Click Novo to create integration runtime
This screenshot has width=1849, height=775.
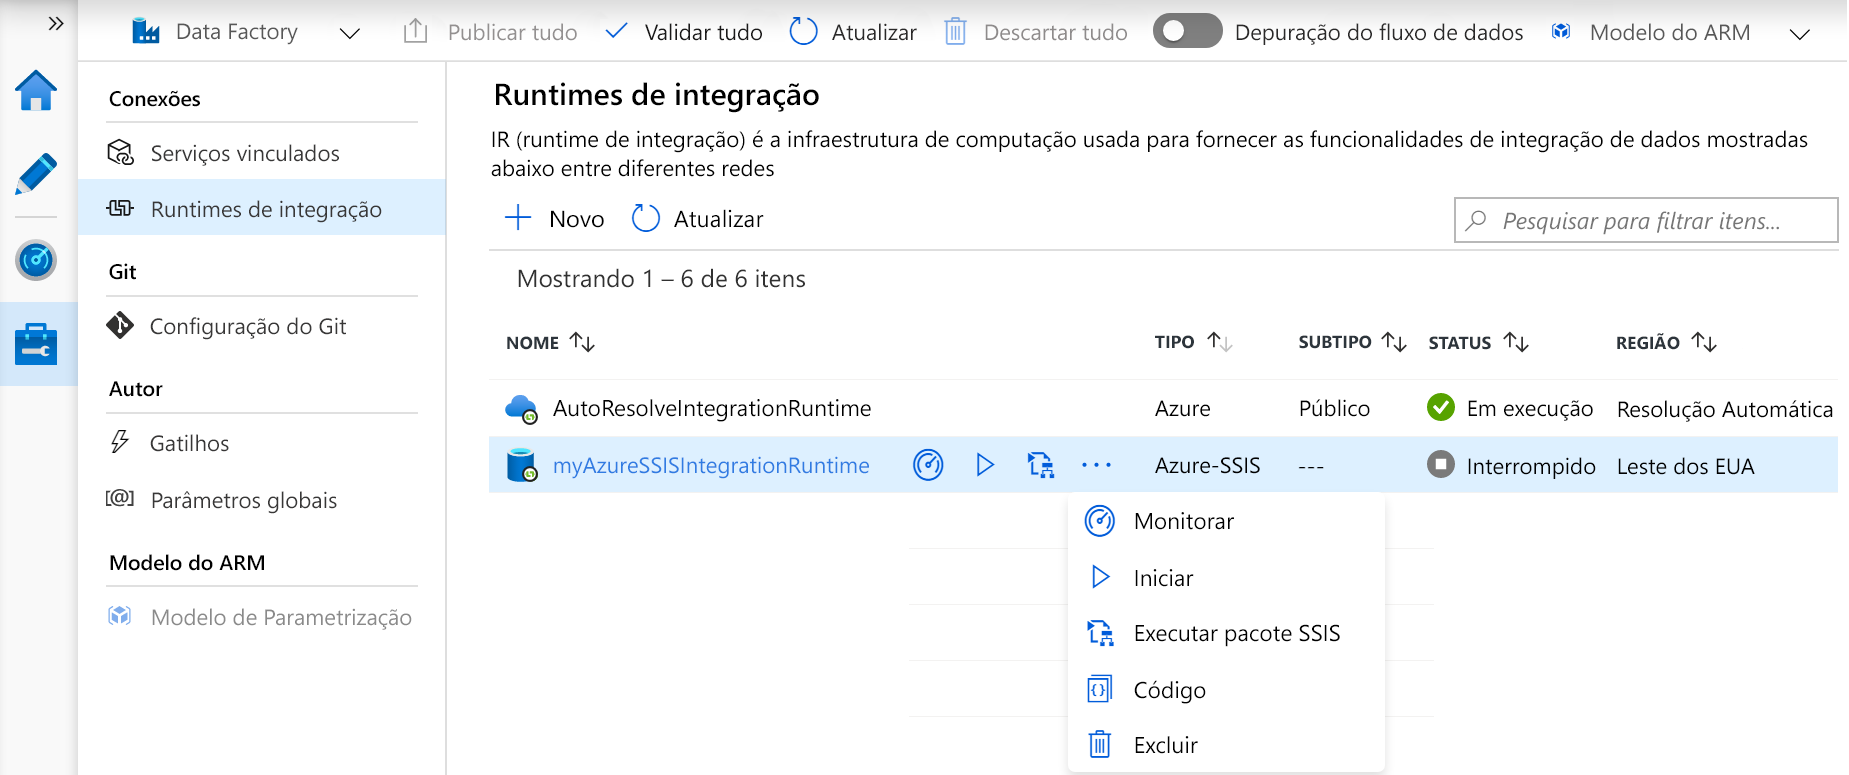click(x=554, y=219)
